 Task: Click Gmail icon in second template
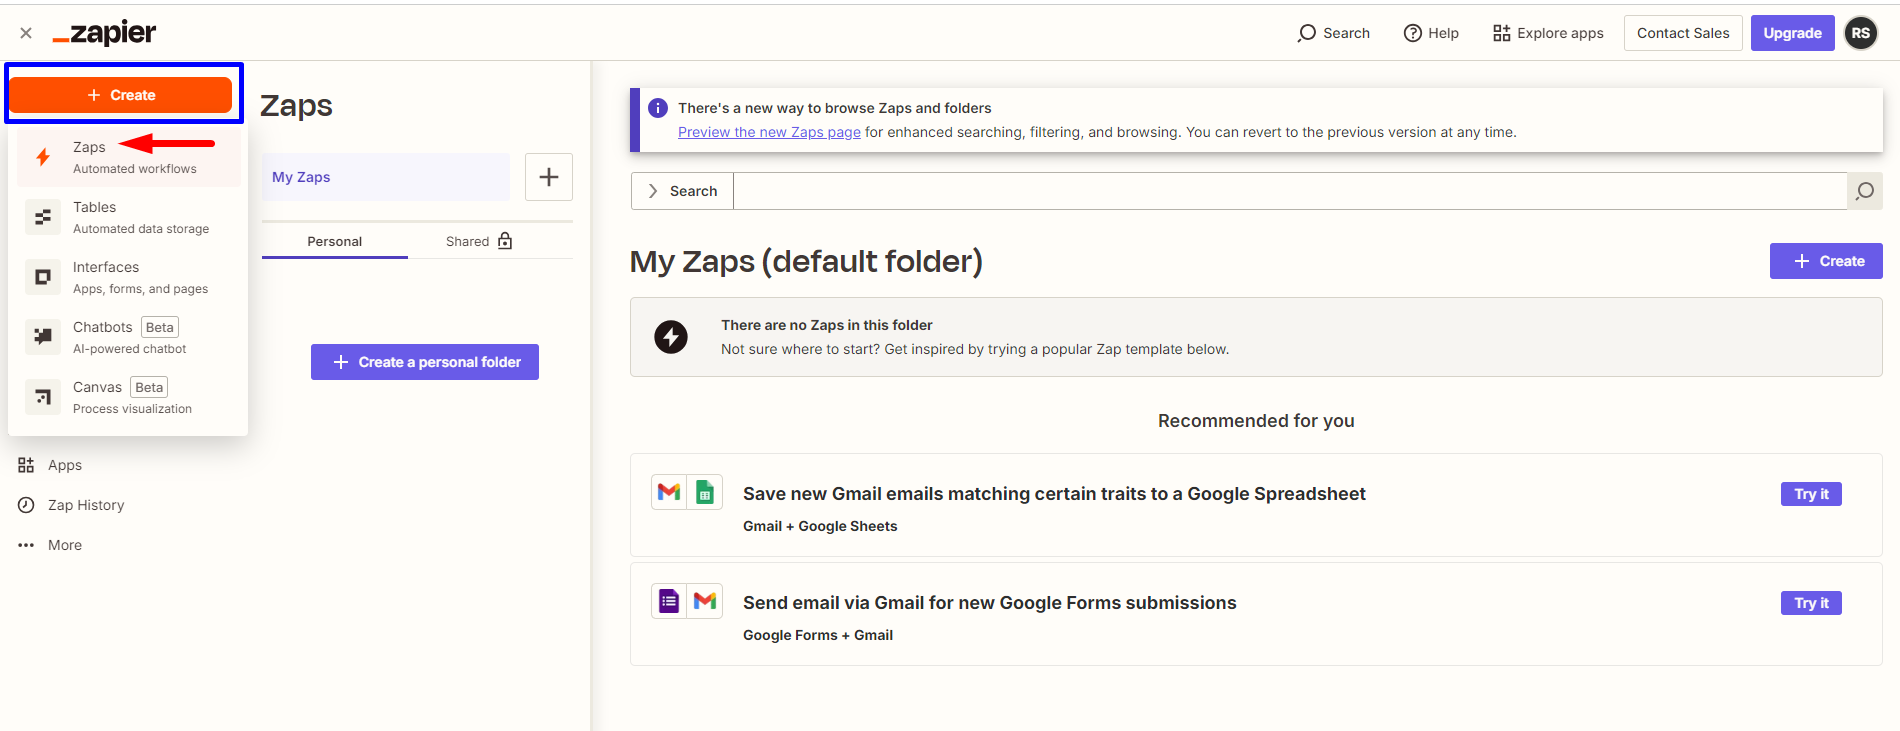pyautogui.click(x=705, y=601)
